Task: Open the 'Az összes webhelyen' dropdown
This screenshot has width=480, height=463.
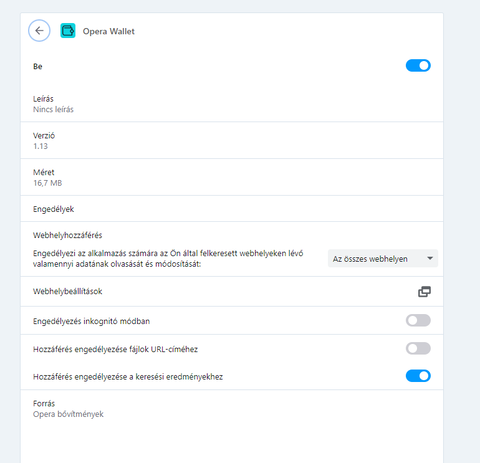Action: pyautogui.click(x=383, y=259)
